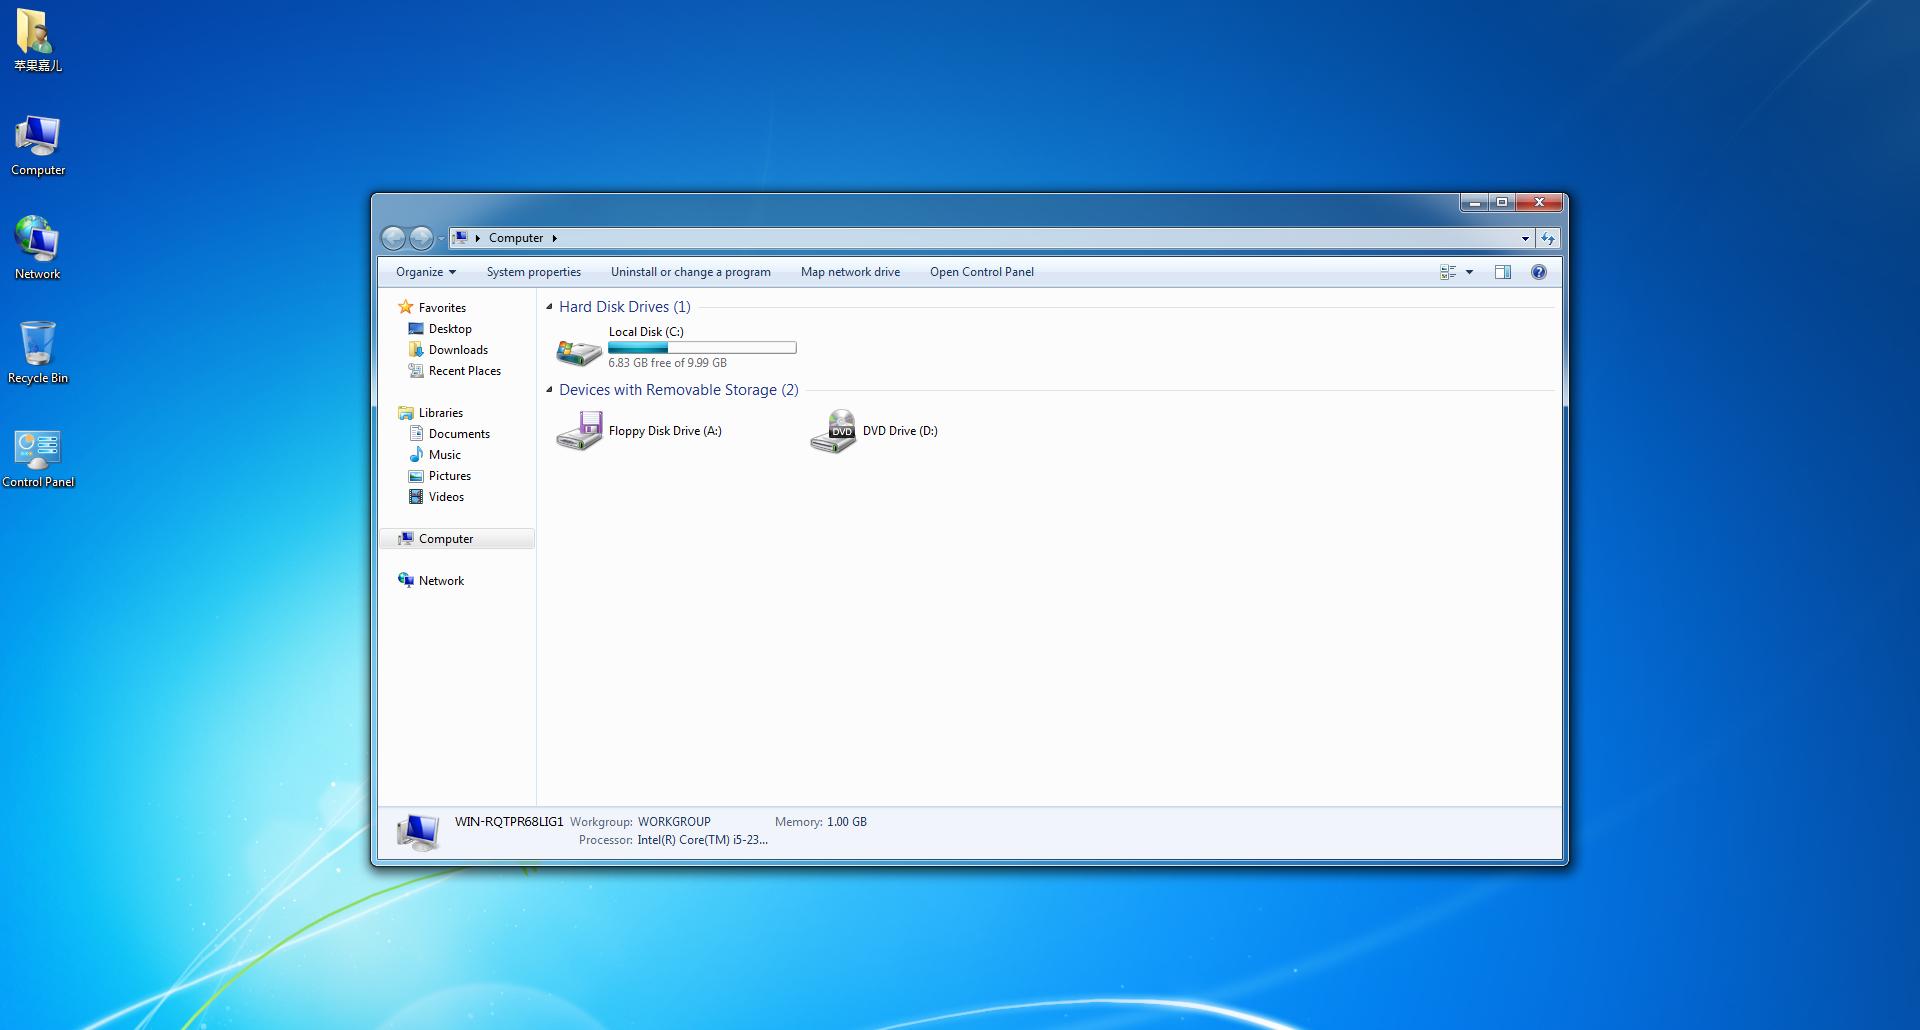1920x1030 pixels.
Task: Click System properties in the toolbar
Action: point(534,272)
